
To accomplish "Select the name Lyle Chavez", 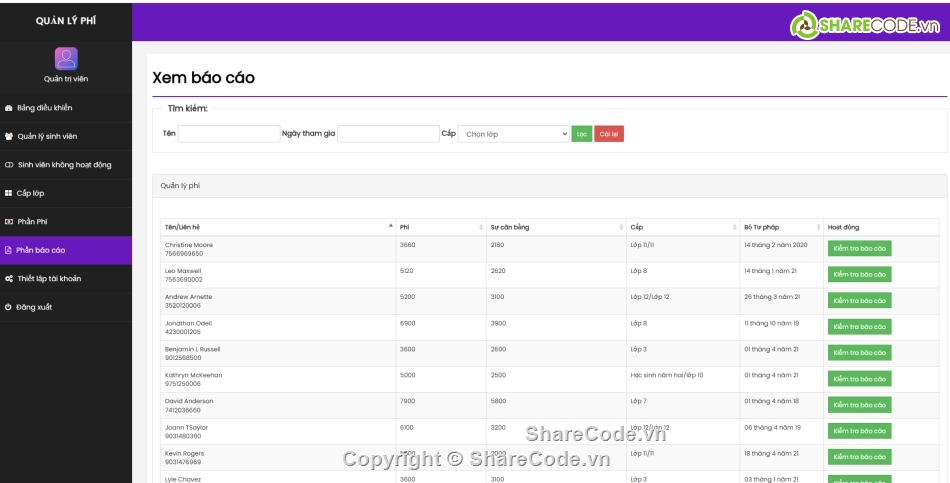I will point(183,479).
